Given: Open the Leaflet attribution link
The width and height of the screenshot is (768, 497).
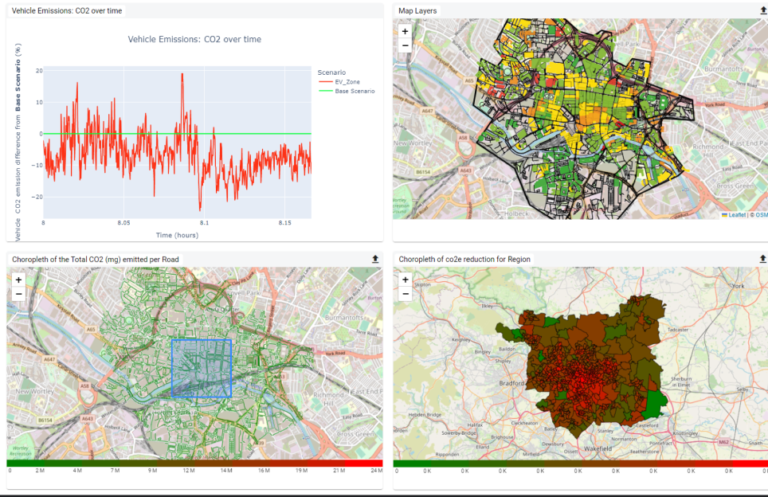Looking at the screenshot, I should pyautogui.click(x=738, y=214).
